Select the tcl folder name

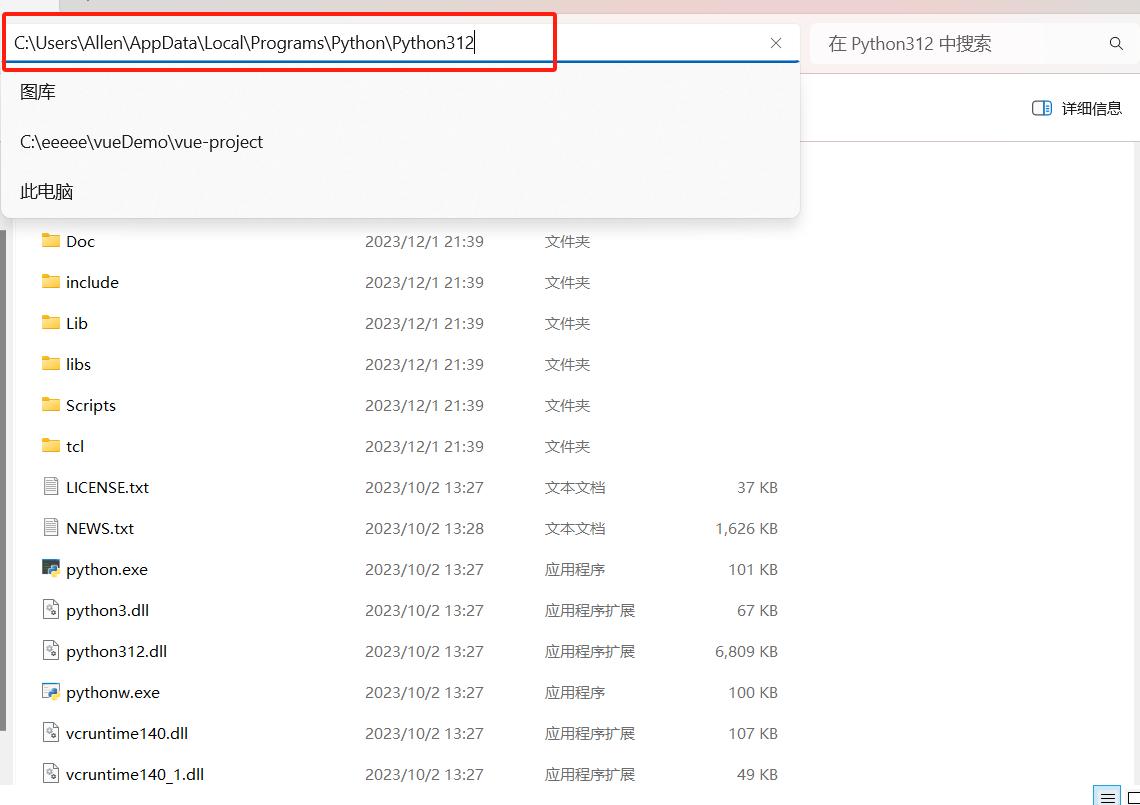[75, 446]
